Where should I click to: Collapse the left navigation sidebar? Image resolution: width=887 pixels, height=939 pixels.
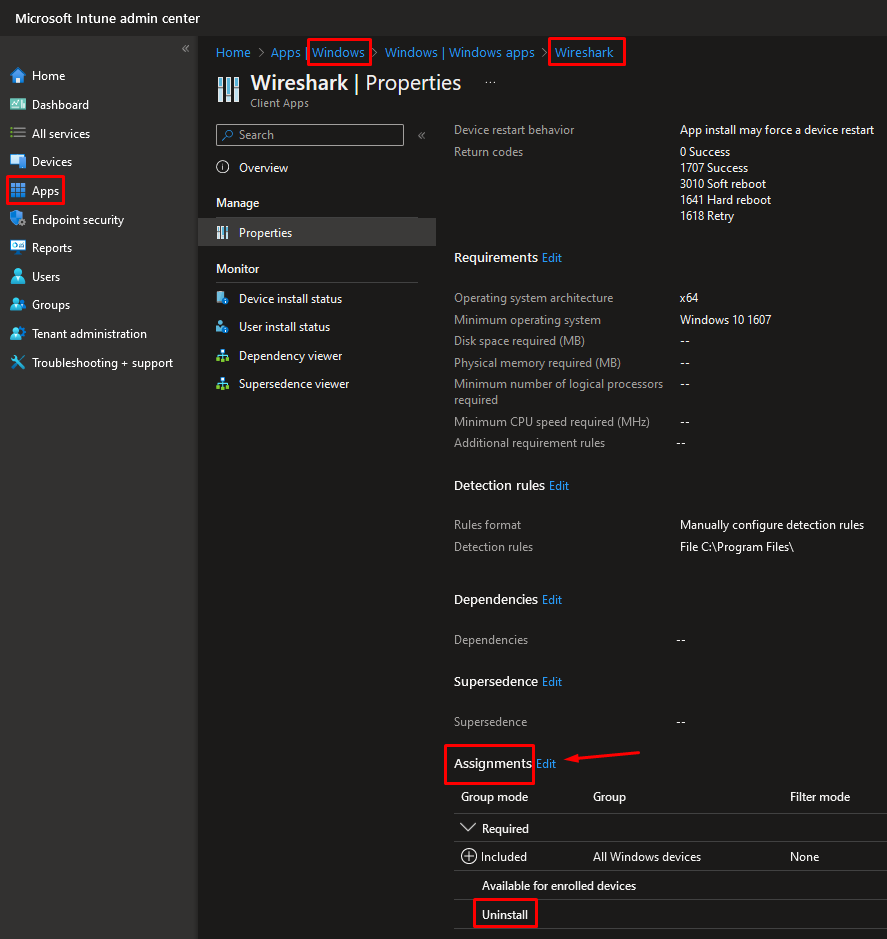[x=186, y=49]
